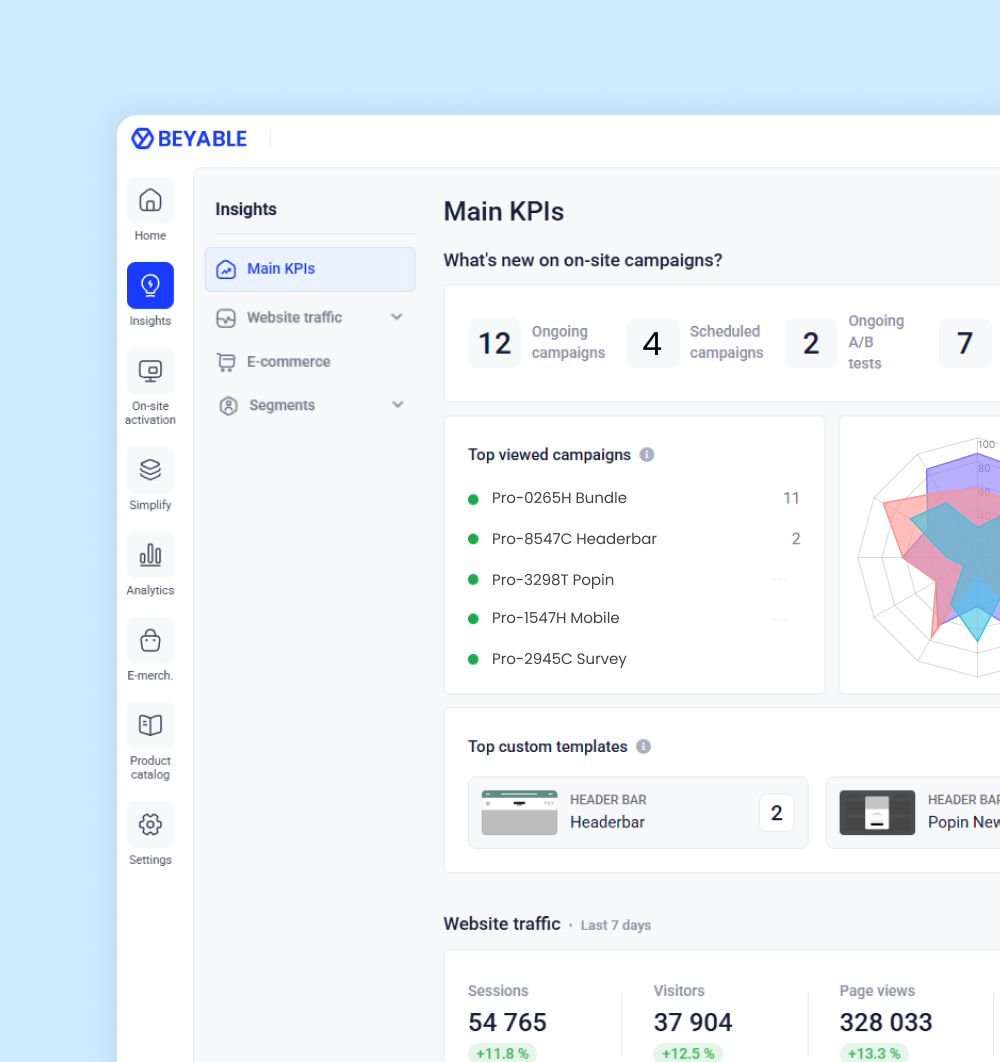Click the Headerbar template count 2
This screenshot has height=1062, width=1000.
click(776, 813)
